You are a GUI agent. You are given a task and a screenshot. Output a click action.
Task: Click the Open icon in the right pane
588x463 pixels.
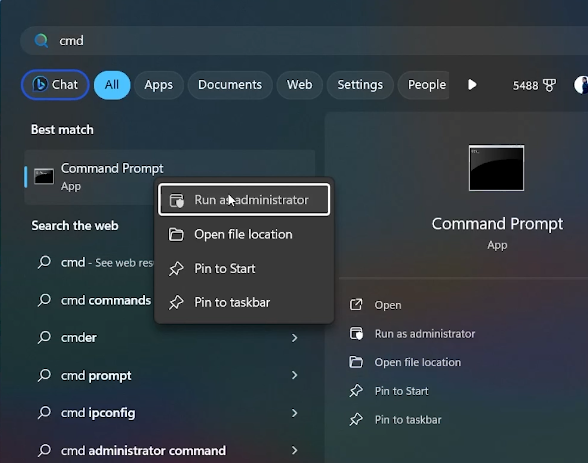356,305
